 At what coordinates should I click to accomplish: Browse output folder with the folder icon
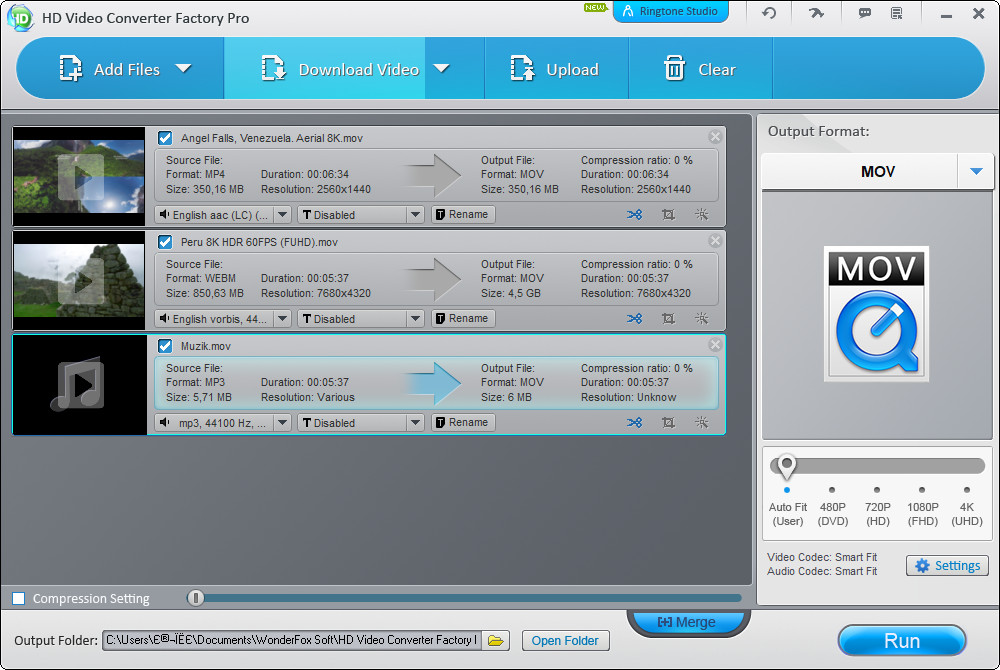496,641
